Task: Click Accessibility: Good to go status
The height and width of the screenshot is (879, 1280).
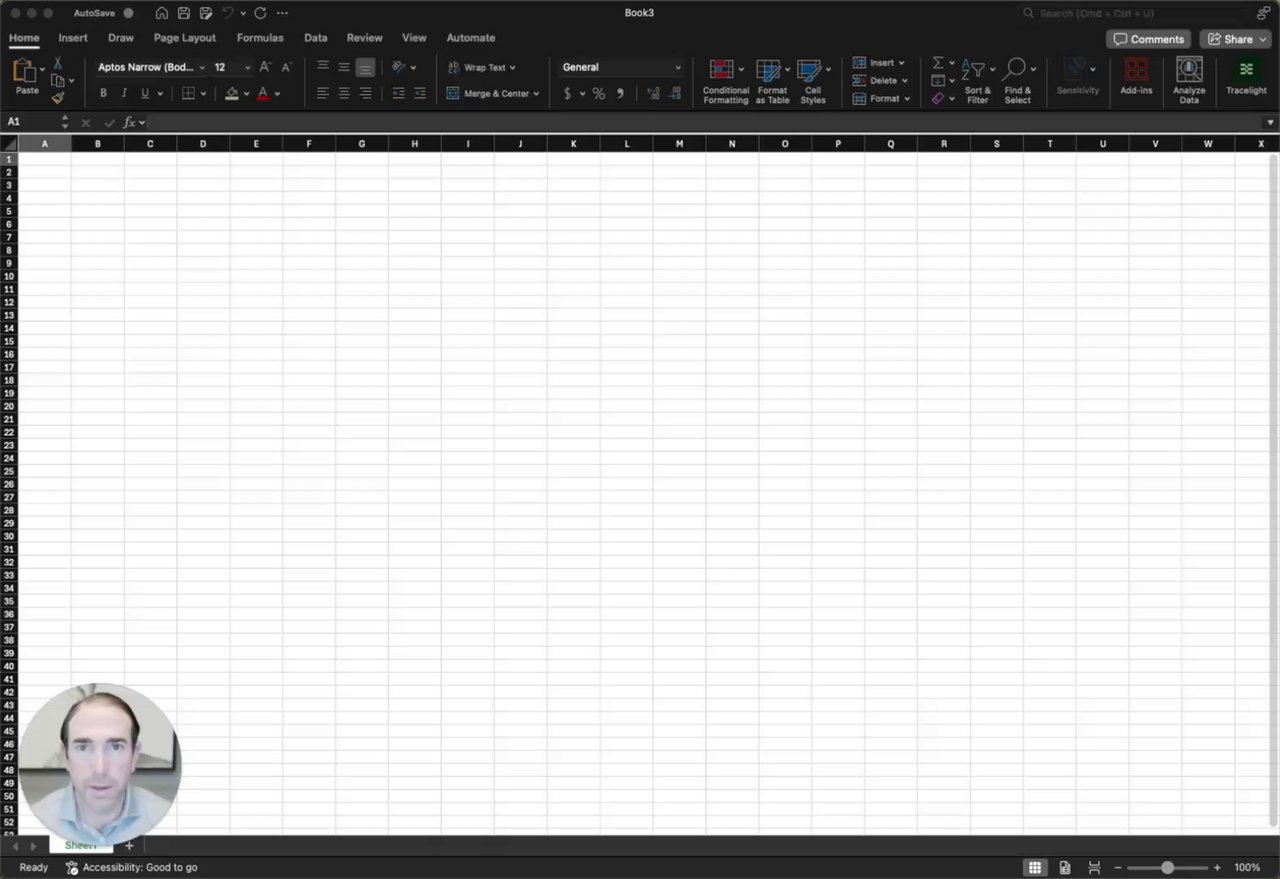Action: coord(131,868)
